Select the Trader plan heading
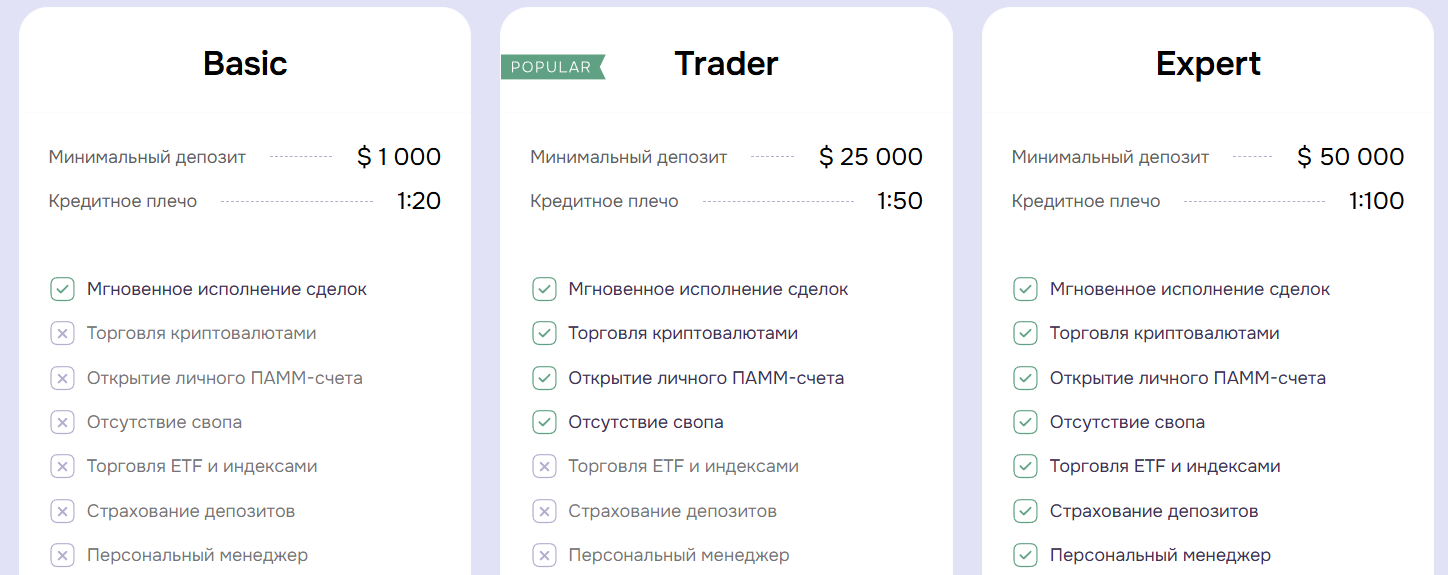Viewport: 1448px width, 575px height. pyautogui.click(x=726, y=64)
